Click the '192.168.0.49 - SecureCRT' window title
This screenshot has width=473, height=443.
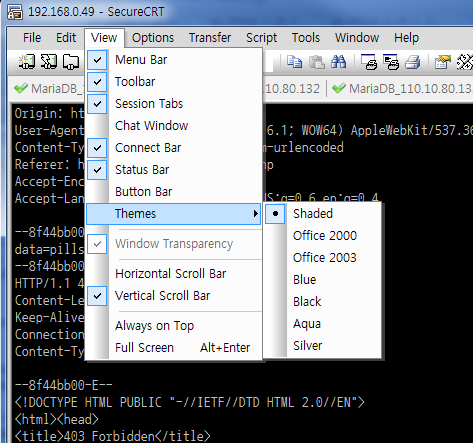96,12
